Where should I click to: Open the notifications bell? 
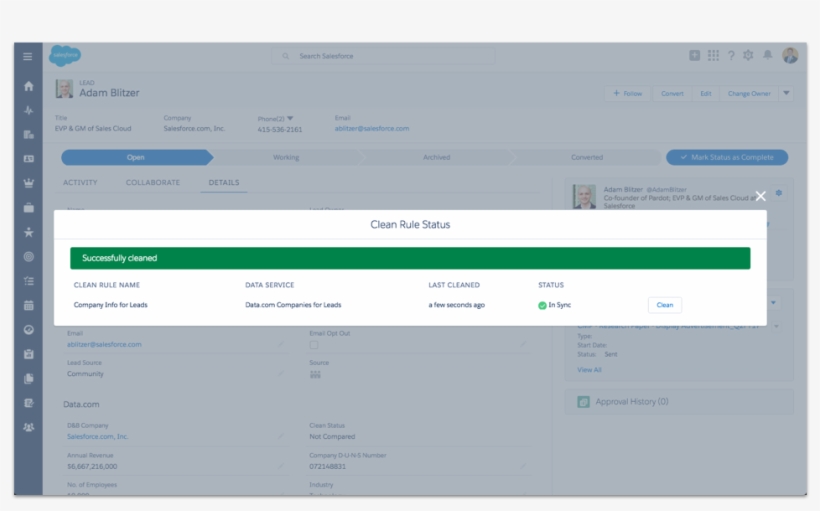(767, 55)
